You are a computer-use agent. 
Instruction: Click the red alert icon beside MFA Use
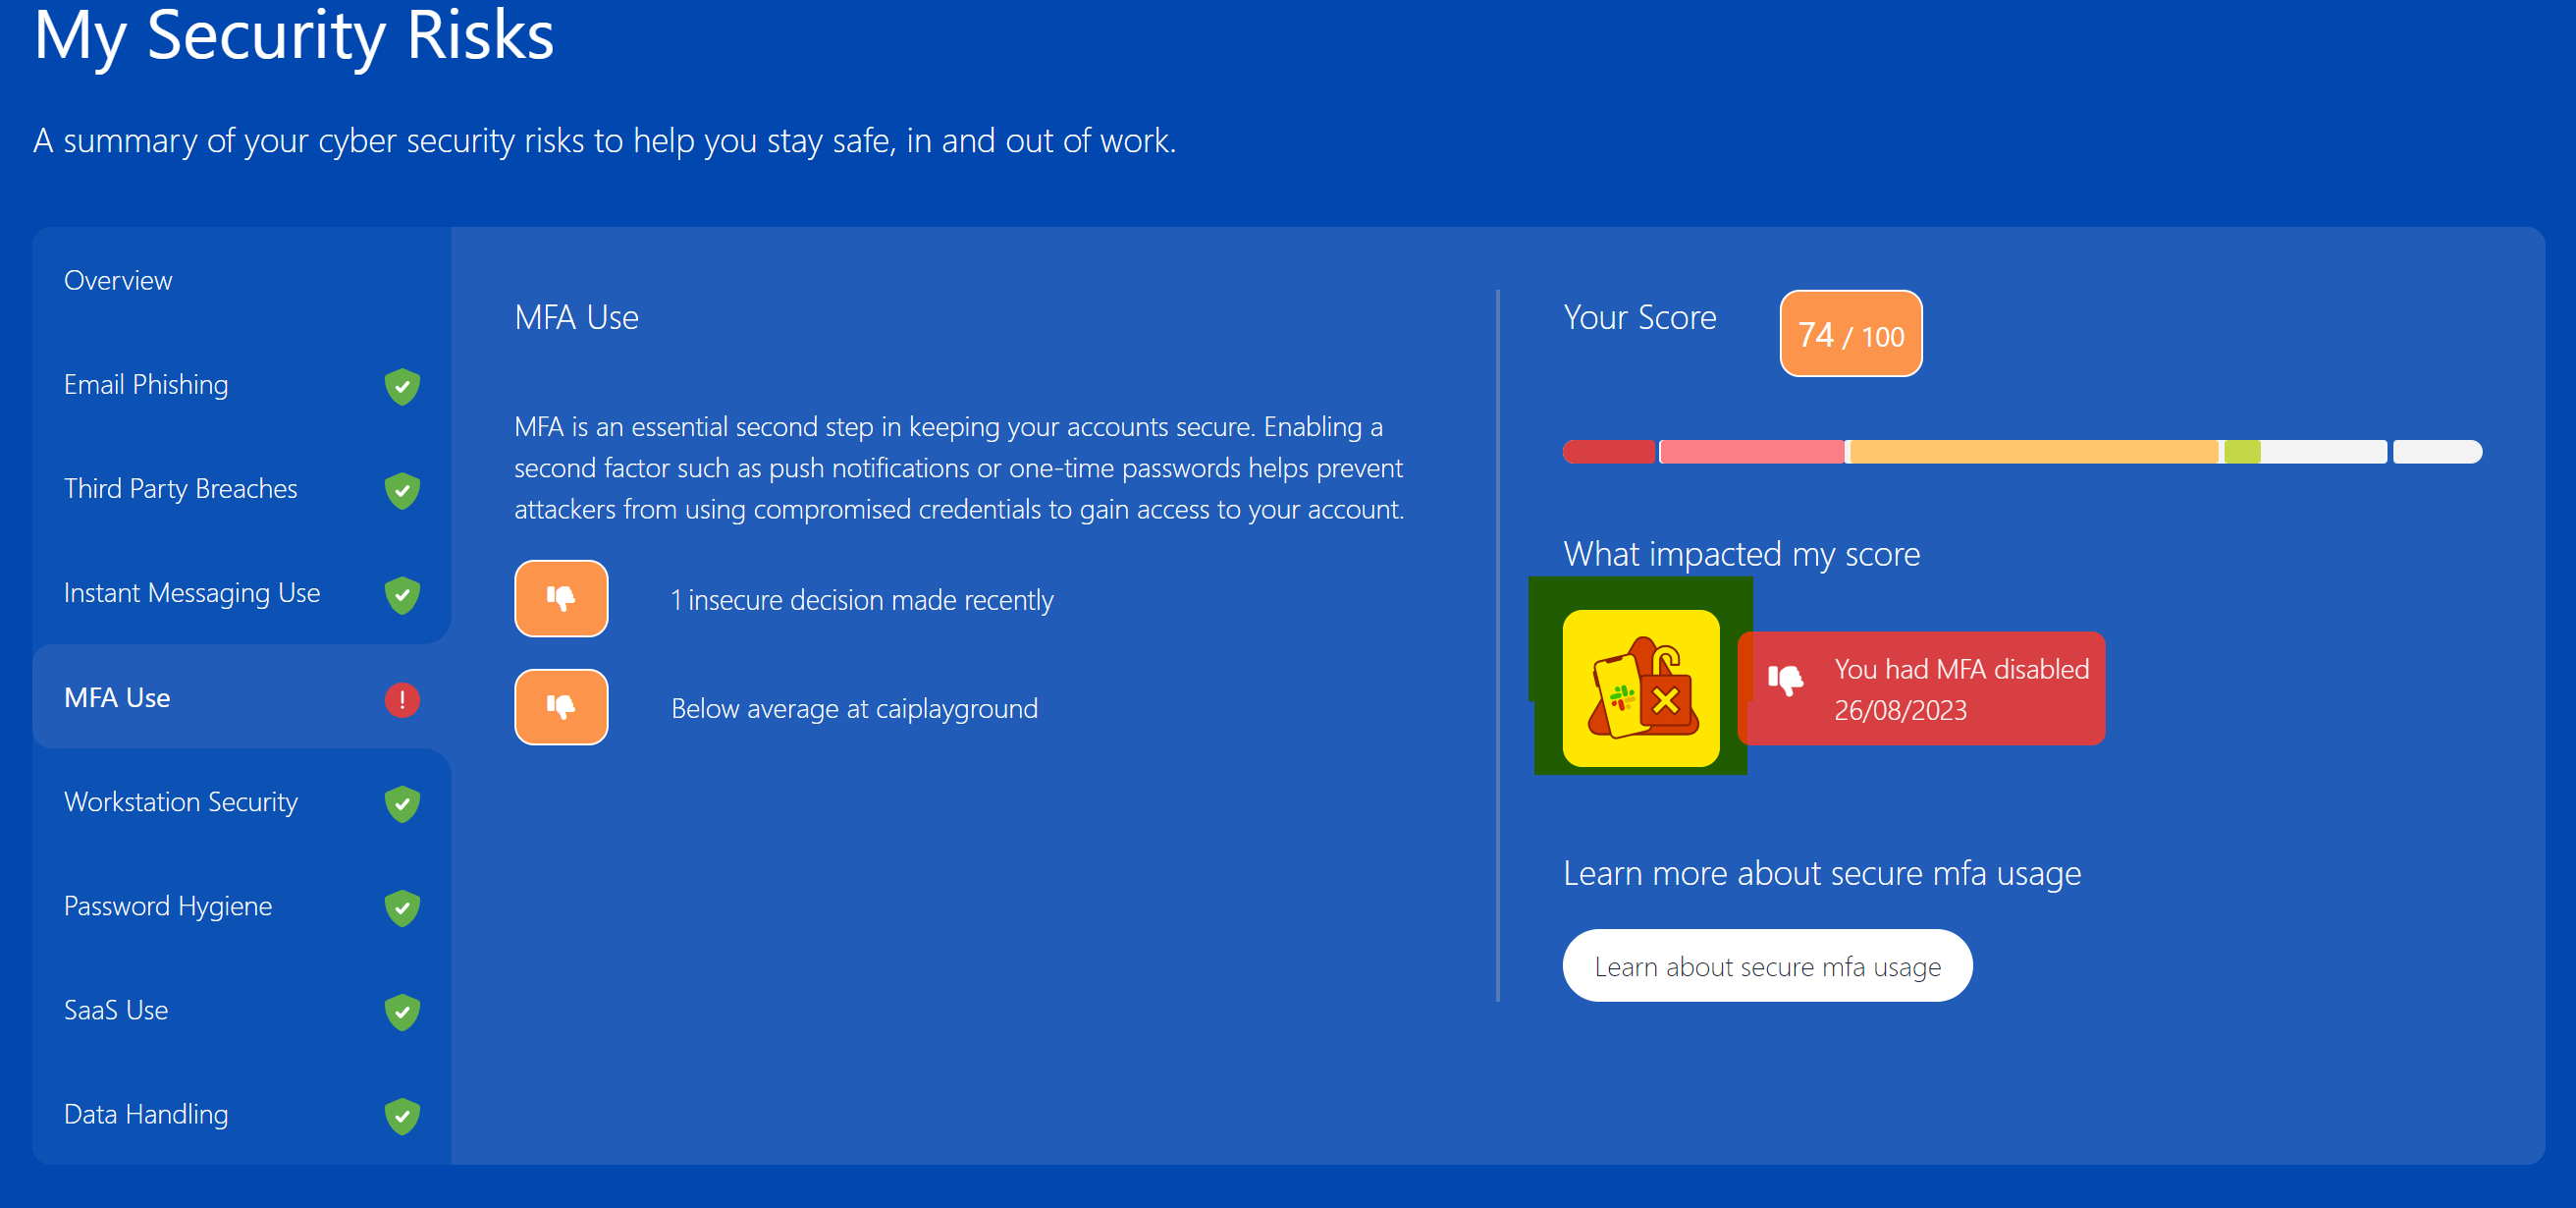(x=402, y=699)
